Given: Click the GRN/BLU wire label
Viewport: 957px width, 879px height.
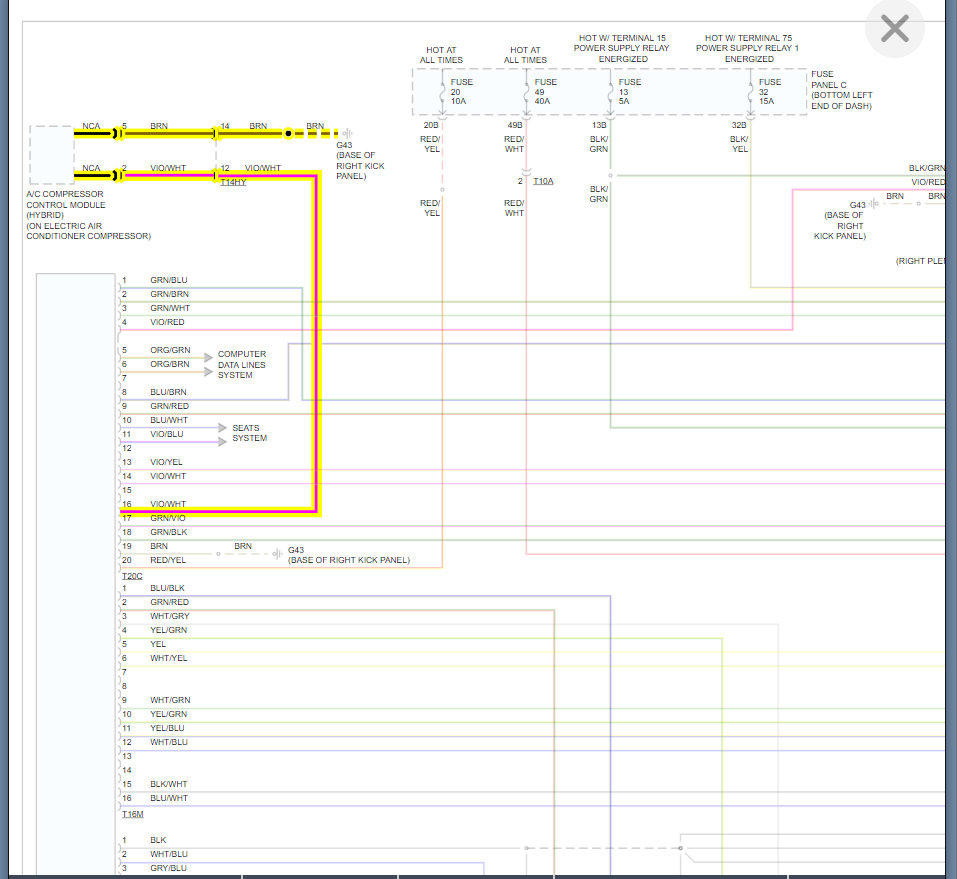Looking at the screenshot, I should tap(169, 280).
